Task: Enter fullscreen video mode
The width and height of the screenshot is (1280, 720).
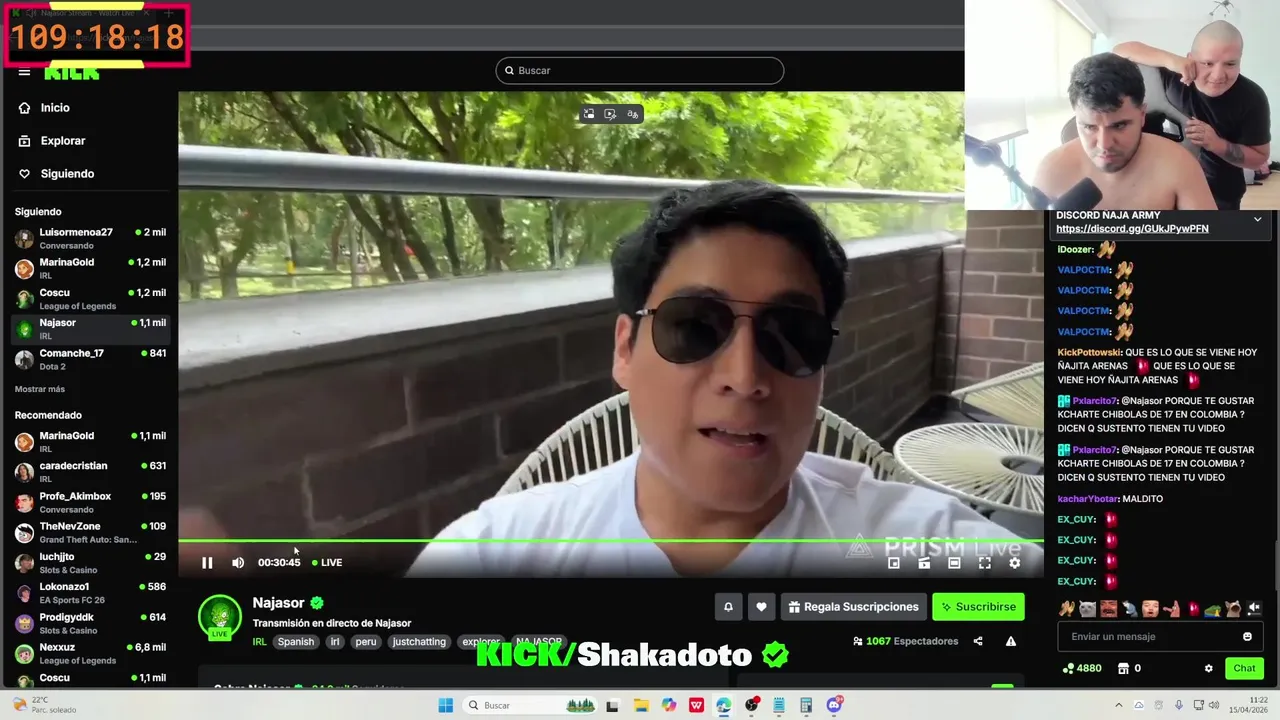Action: [x=984, y=563]
